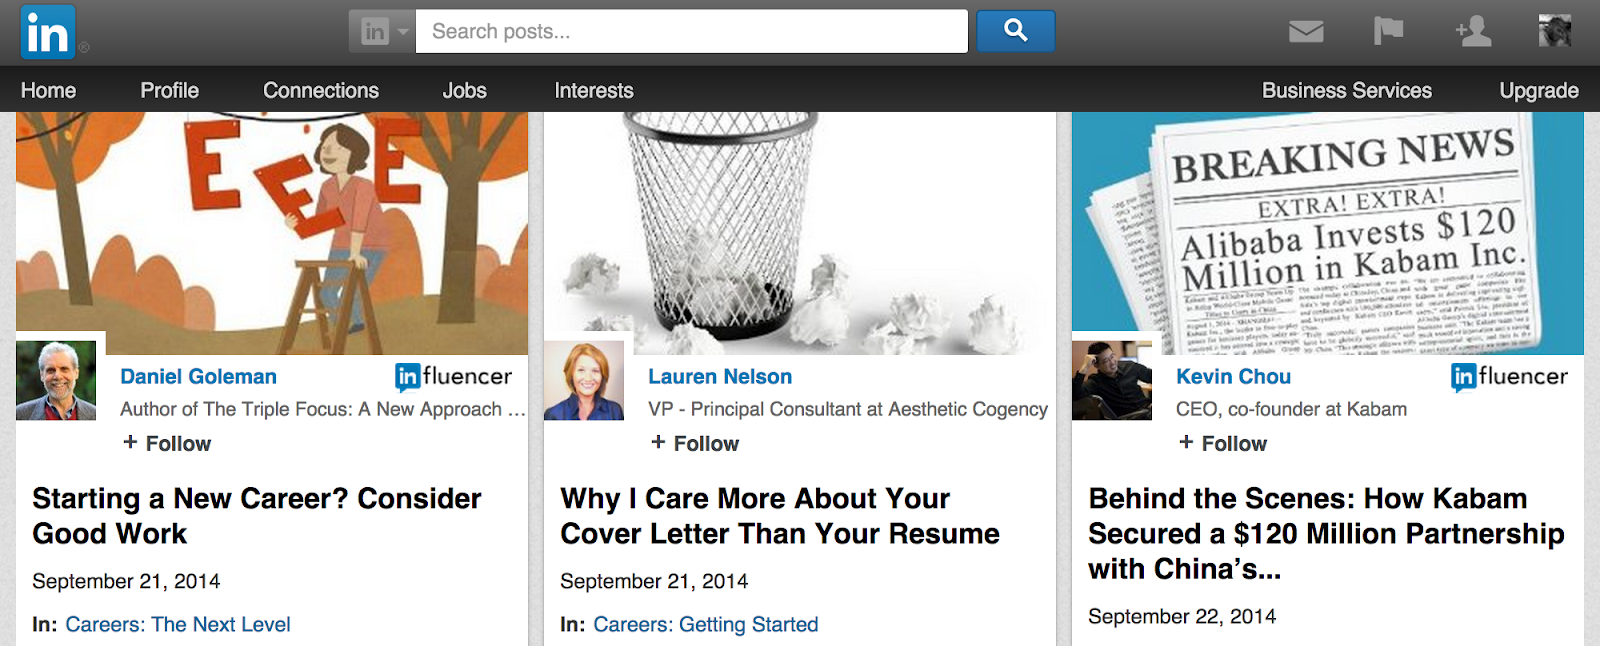This screenshot has height=646, width=1600.
Task: Follow Lauren Nelson
Action: pos(695,443)
